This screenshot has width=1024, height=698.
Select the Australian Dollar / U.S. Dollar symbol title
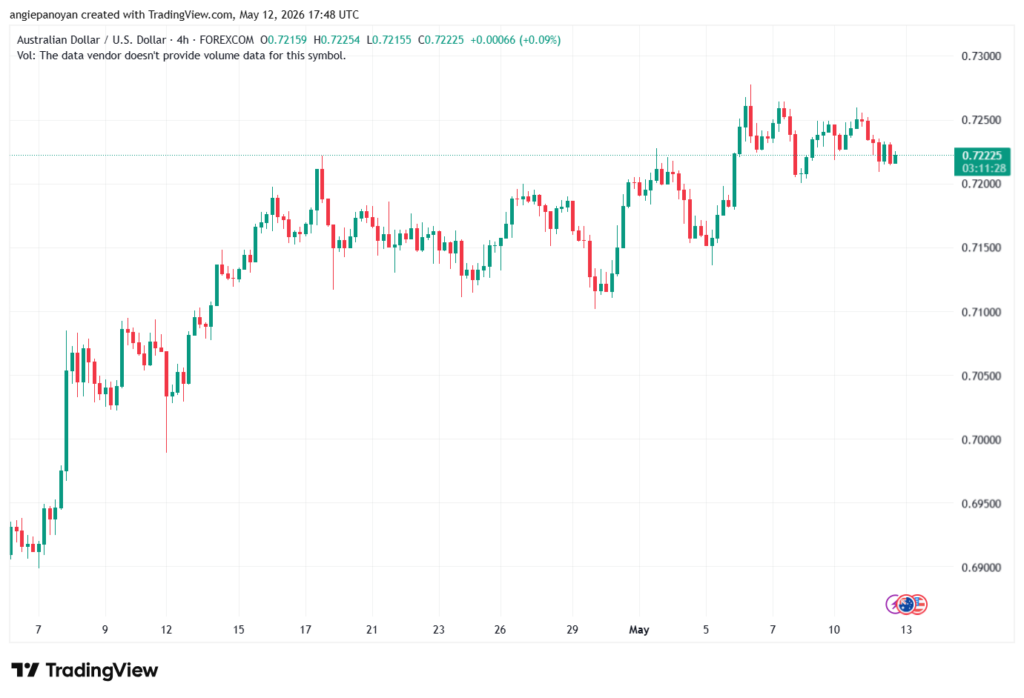91,40
